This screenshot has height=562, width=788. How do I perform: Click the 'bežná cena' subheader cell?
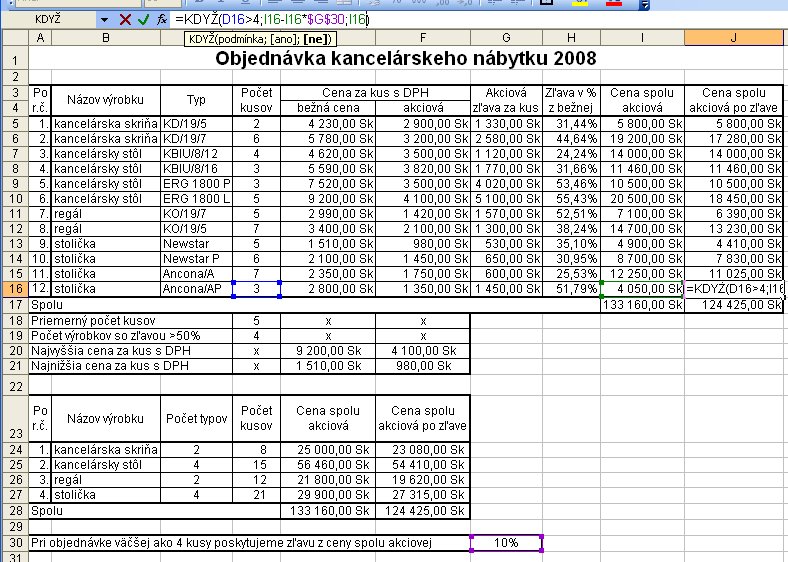click(328, 108)
